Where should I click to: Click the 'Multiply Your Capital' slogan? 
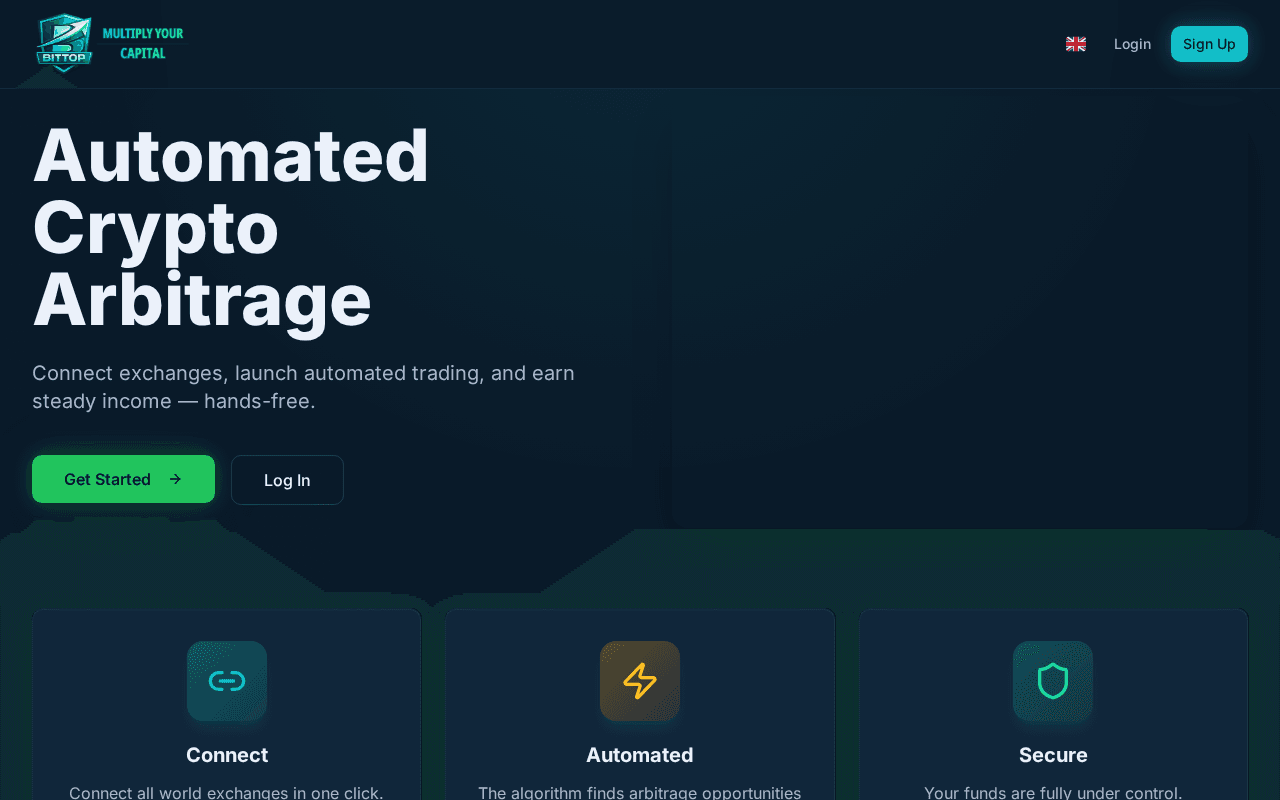coord(143,43)
